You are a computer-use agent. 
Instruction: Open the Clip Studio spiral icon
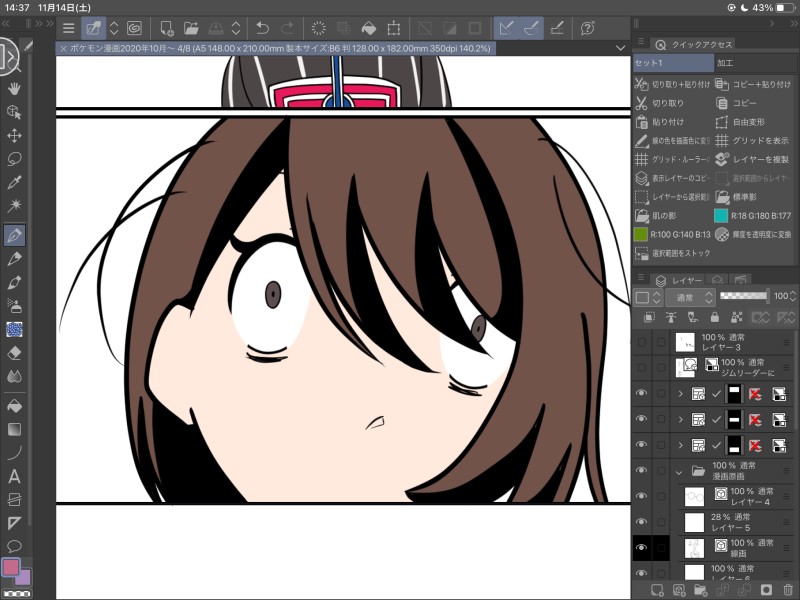pyautogui.click(x=134, y=28)
